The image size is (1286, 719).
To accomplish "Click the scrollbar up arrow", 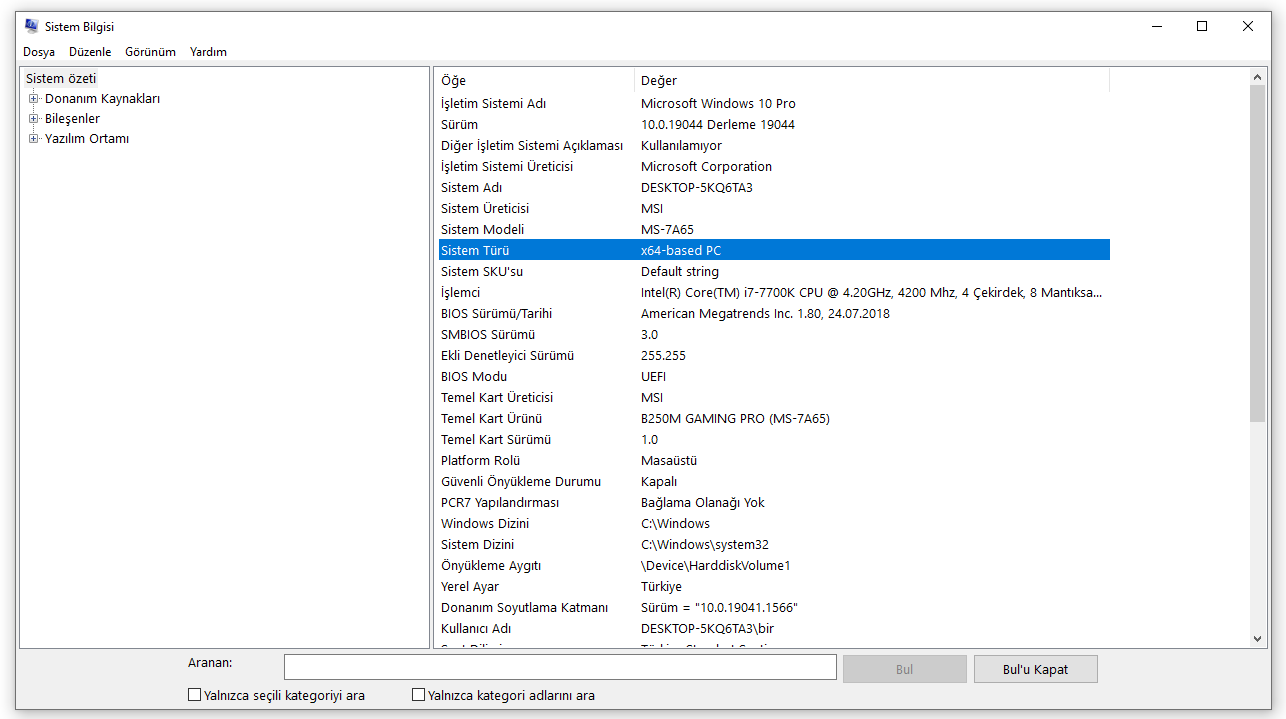I will point(1258,77).
